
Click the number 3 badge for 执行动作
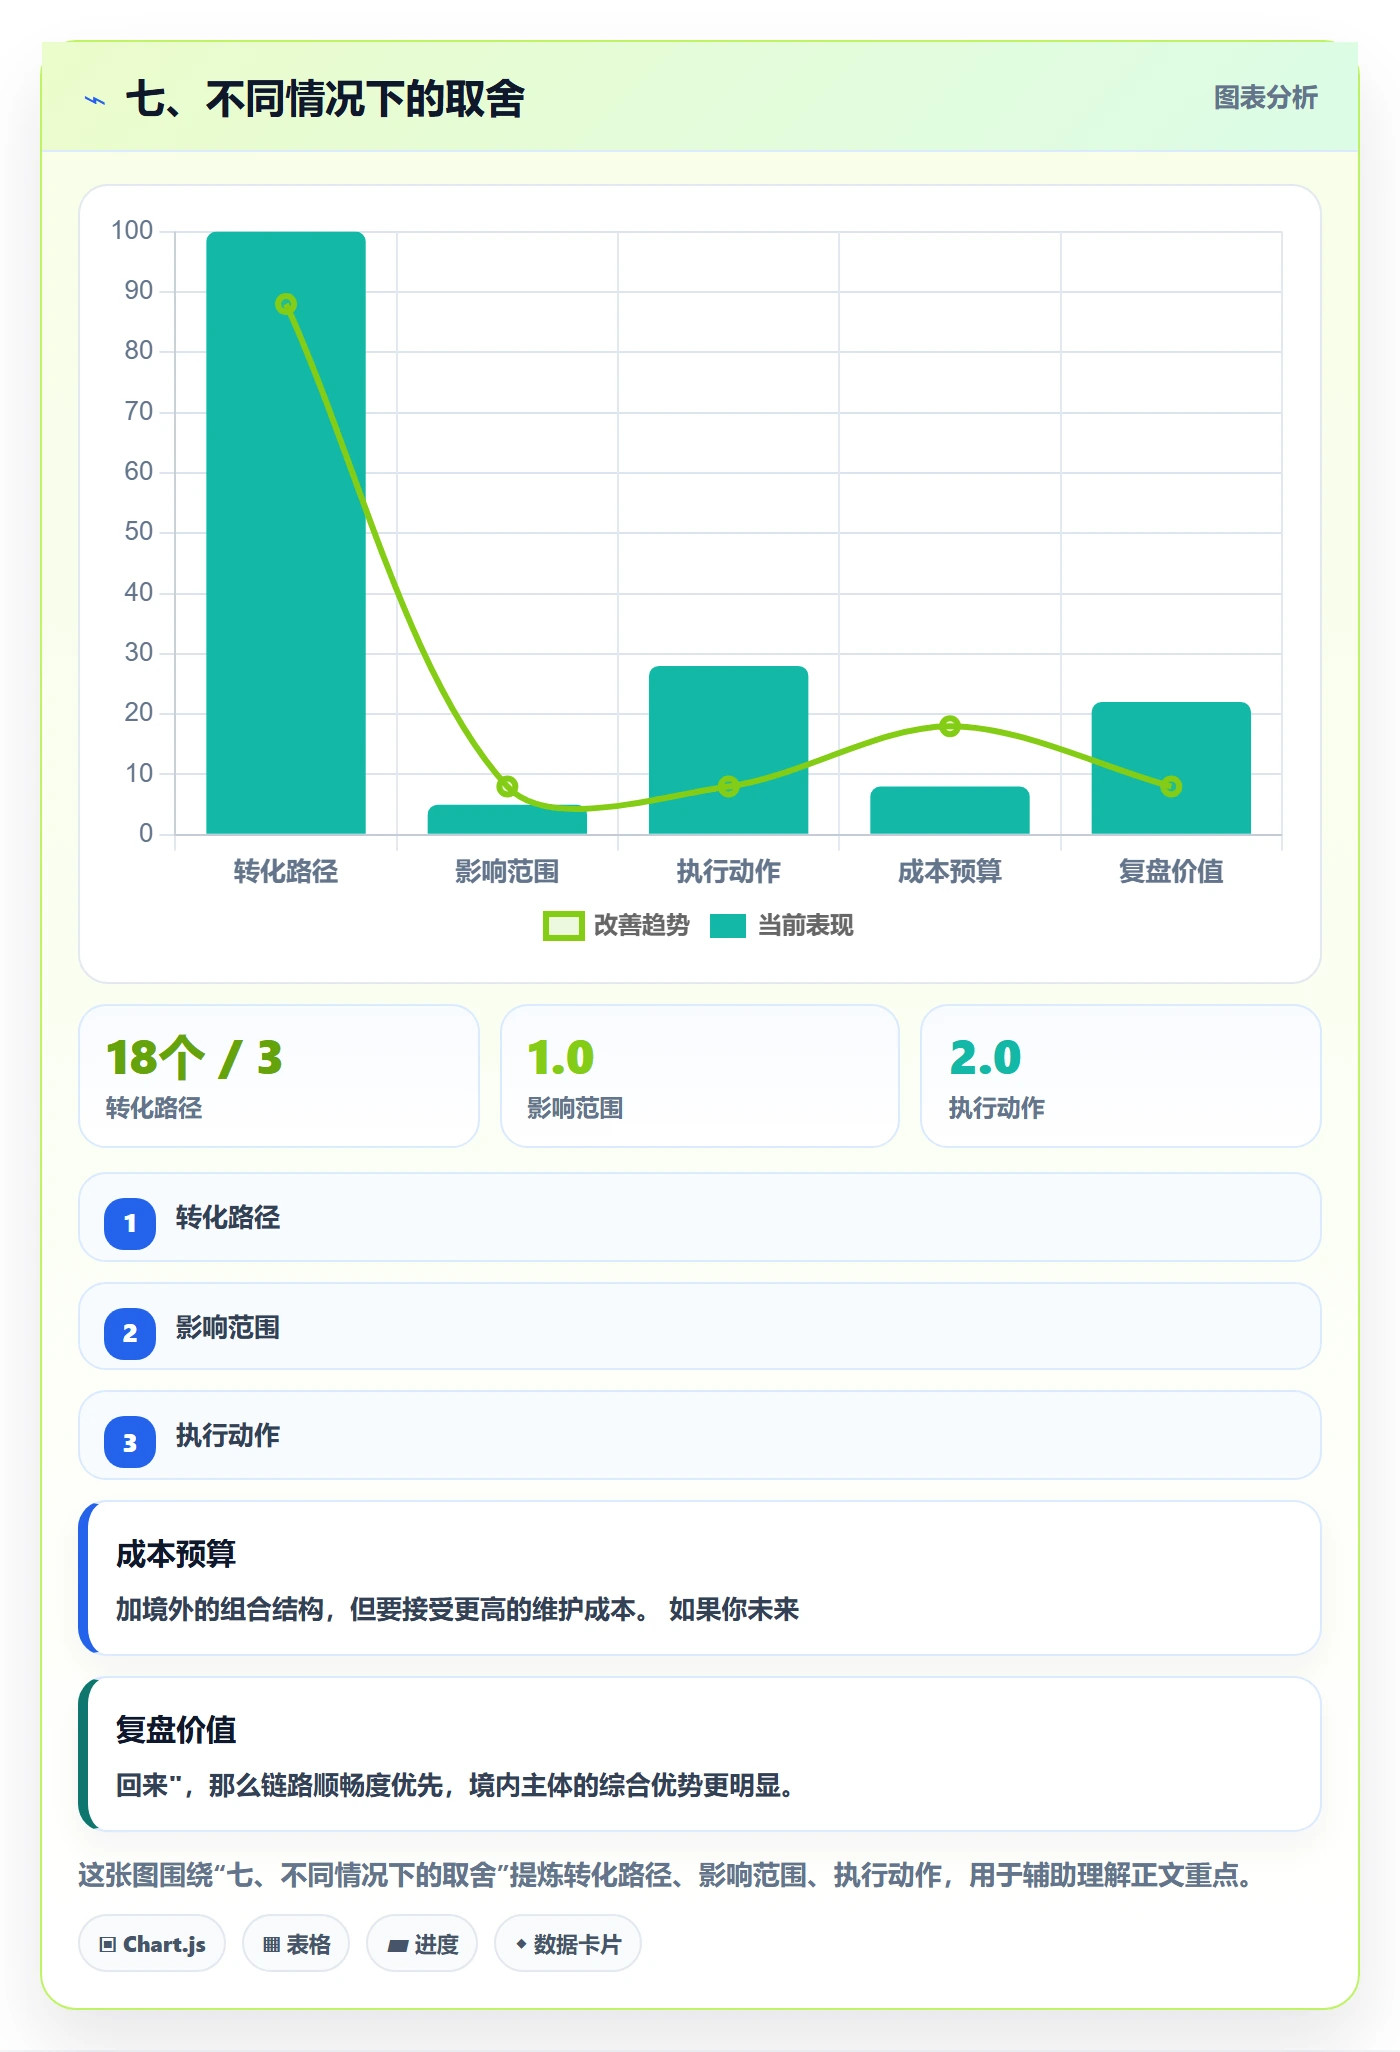(130, 1442)
